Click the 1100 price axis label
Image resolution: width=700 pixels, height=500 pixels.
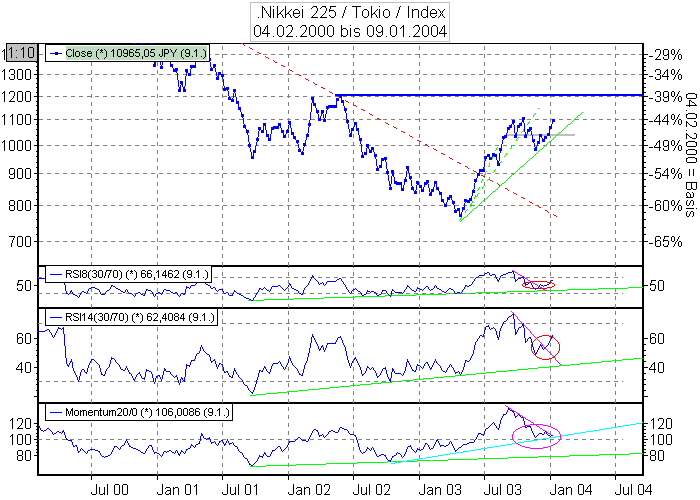coord(16,120)
